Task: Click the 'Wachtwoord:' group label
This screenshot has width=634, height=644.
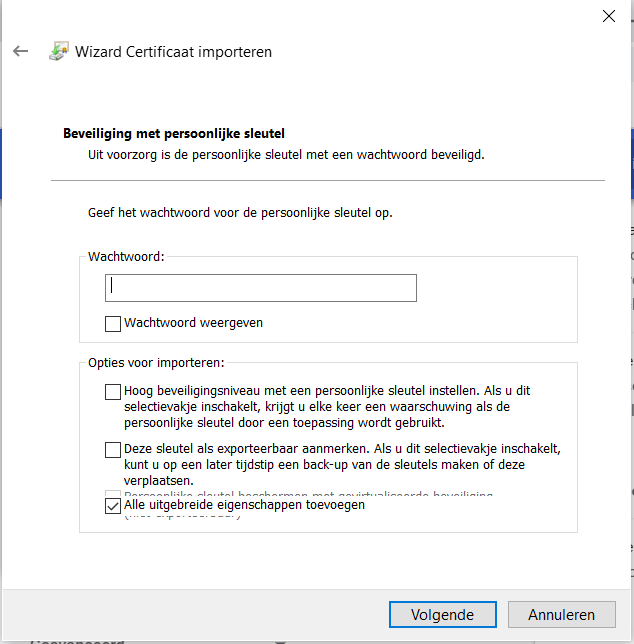Action: click(126, 257)
